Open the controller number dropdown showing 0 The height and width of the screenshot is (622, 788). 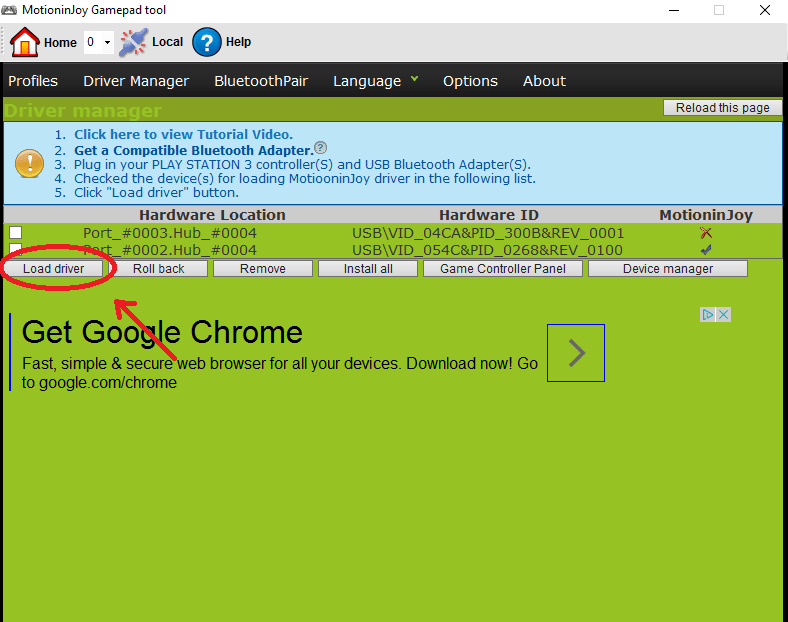(98, 43)
